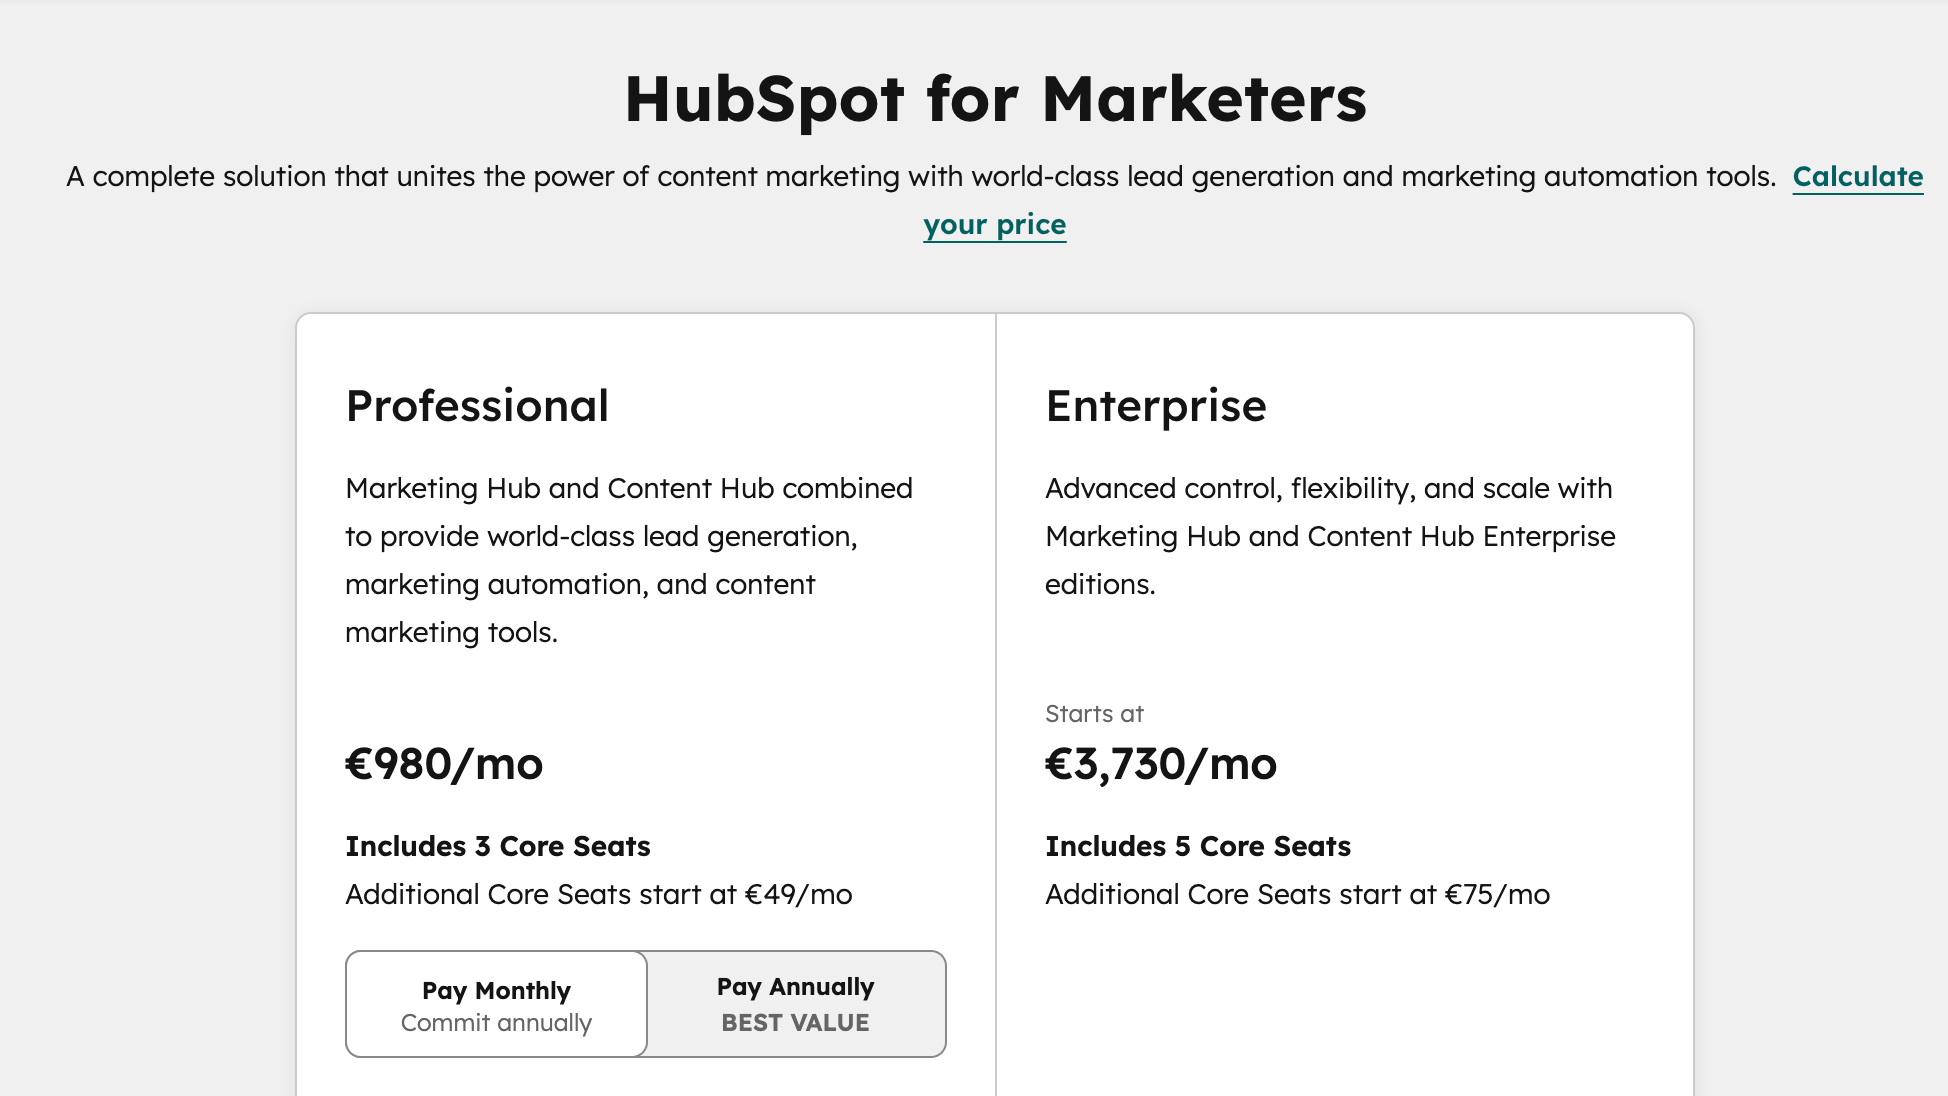The width and height of the screenshot is (1948, 1096).
Task: Click the Enterprise plan description paragraph
Action: pos(1328,536)
